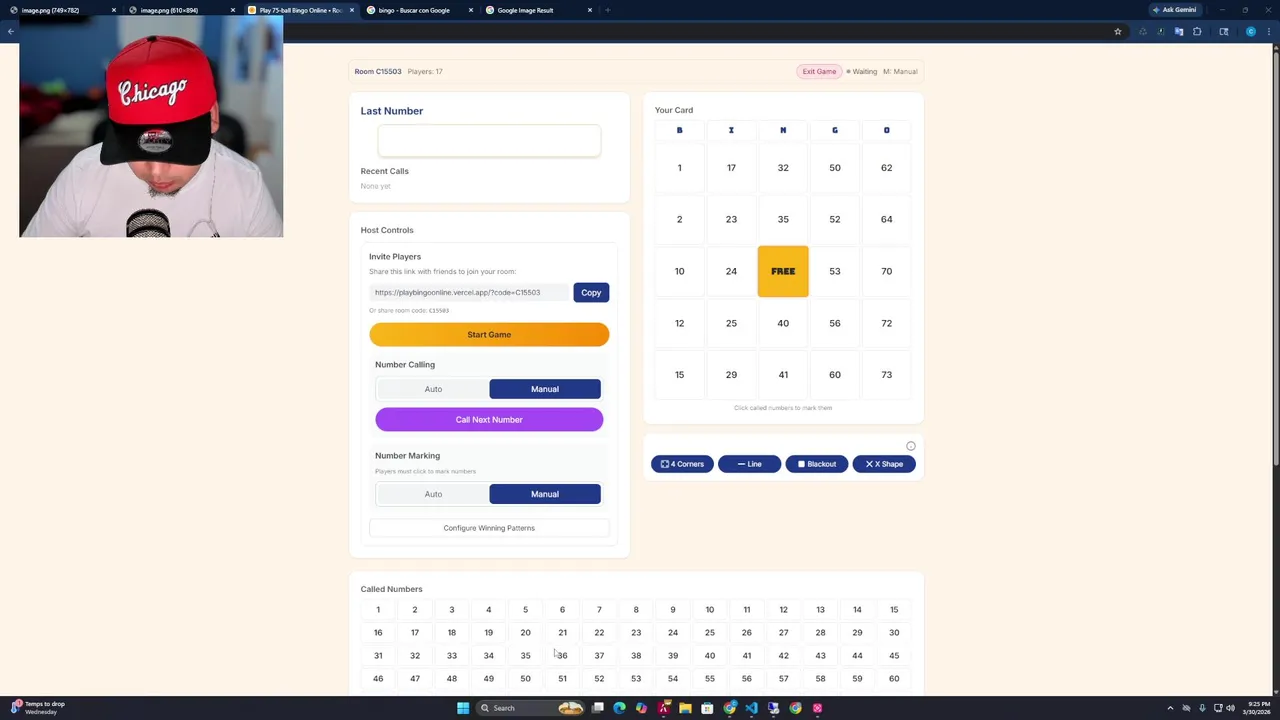The width and height of the screenshot is (1280, 720).
Task: Mark number 64 on your card
Action: click(x=886, y=219)
